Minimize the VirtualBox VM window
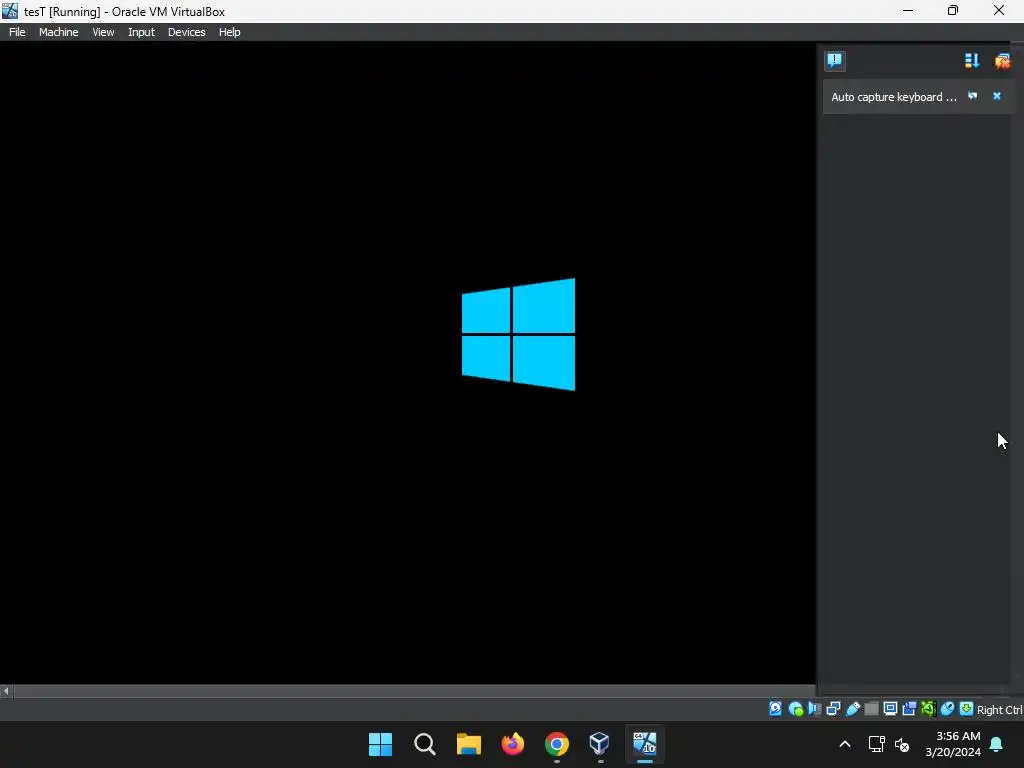Screen dimensions: 1024x768 (908, 10)
